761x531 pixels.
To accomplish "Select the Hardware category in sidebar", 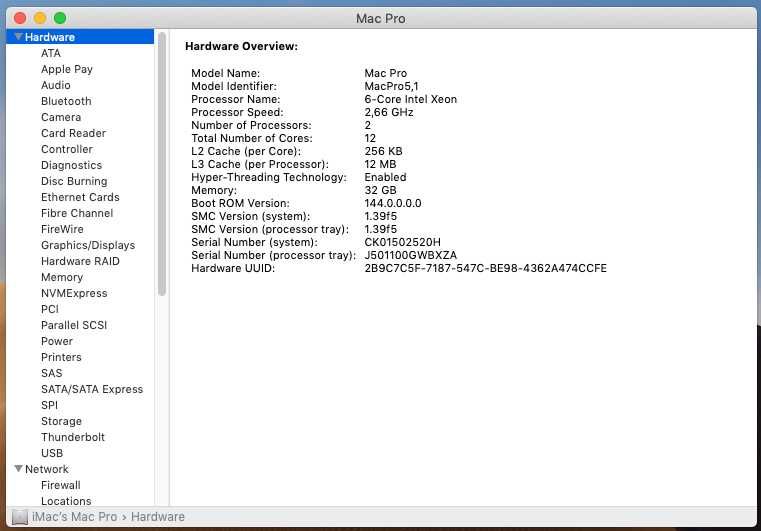I will tap(80, 37).
